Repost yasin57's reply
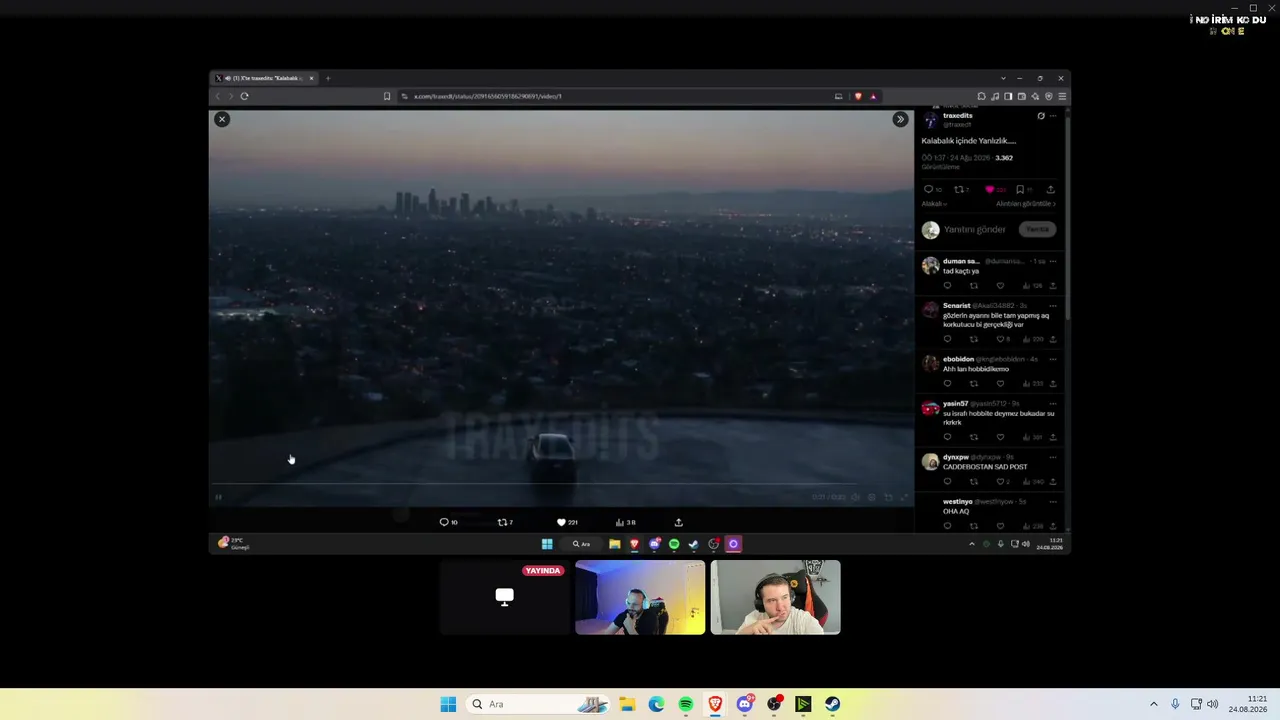This screenshot has width=1280, height=720. click(974, 437)
